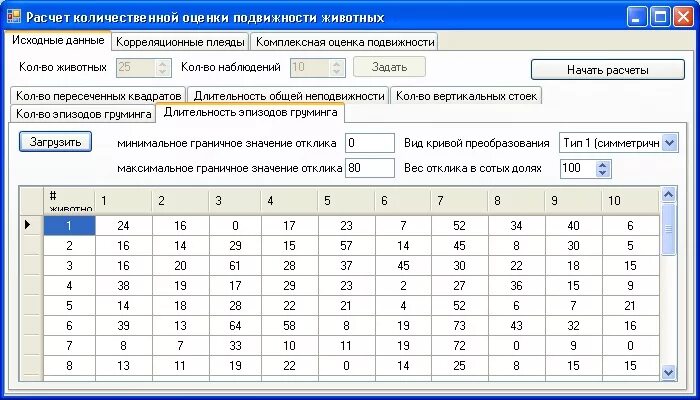The image size is (700, 400).
Task: Click Вес отклика value field showing 100
Action: (578, 168)
